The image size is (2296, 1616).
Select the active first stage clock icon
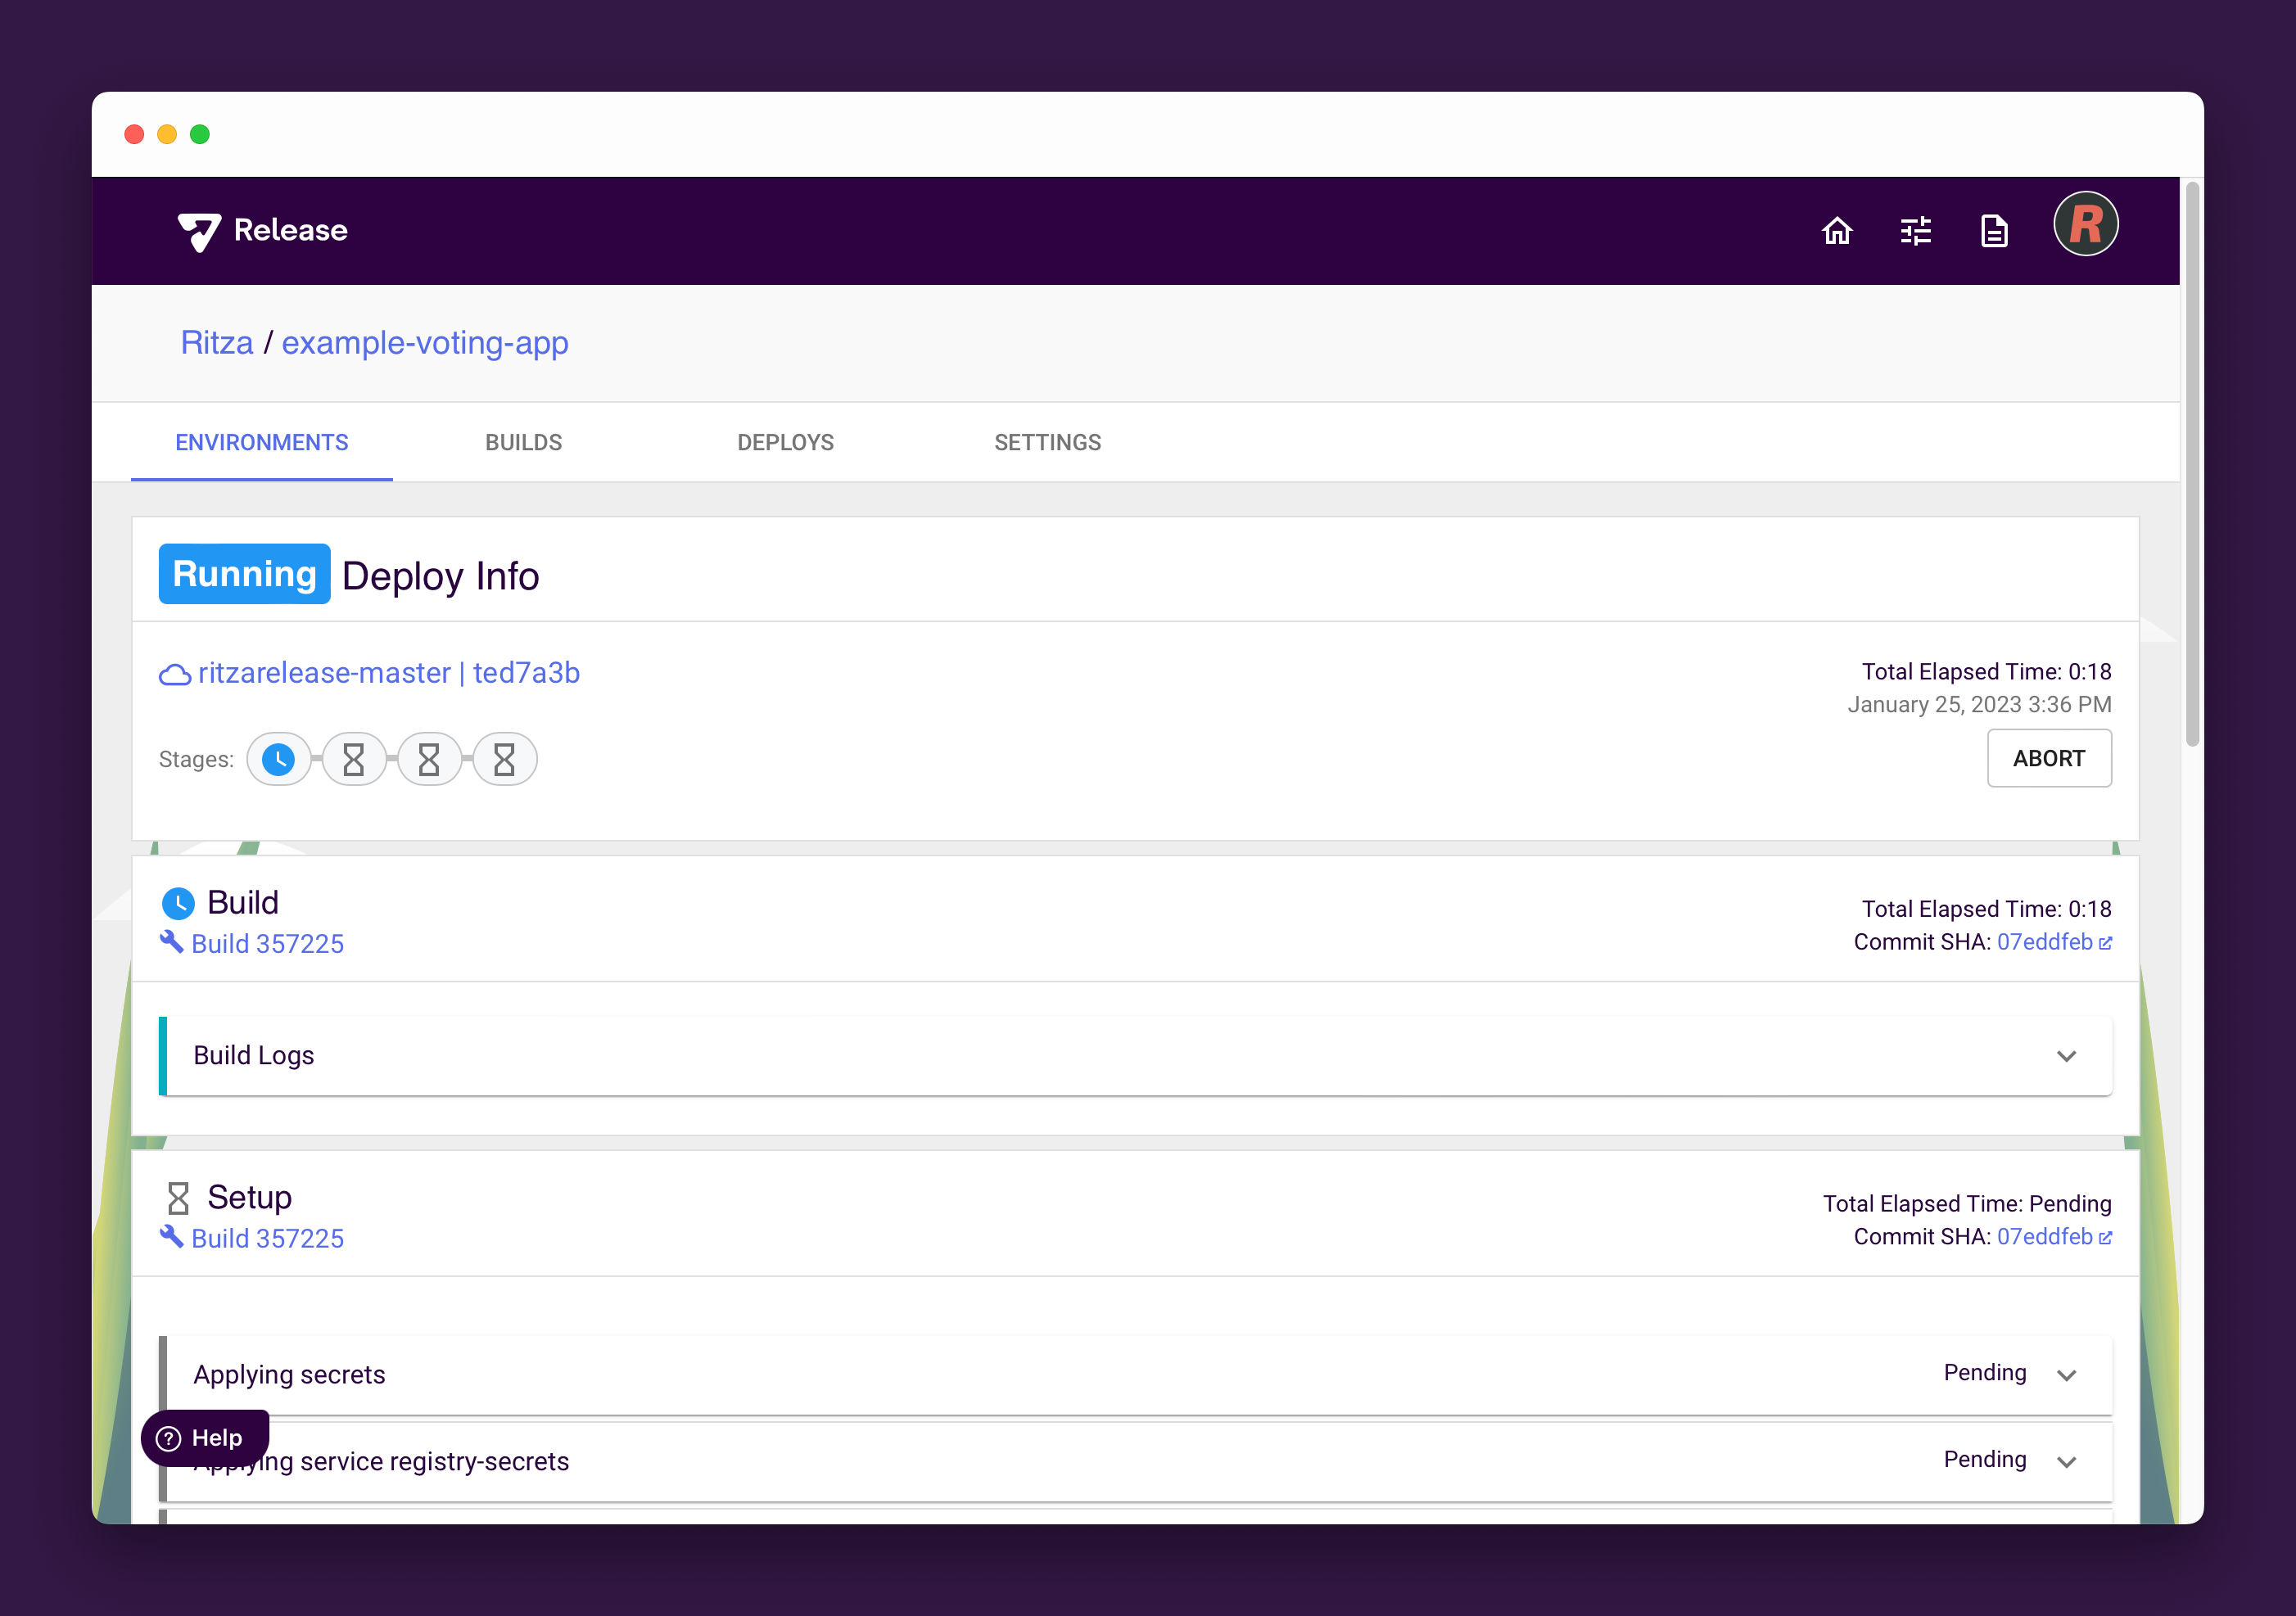click(x=278, y=760)
